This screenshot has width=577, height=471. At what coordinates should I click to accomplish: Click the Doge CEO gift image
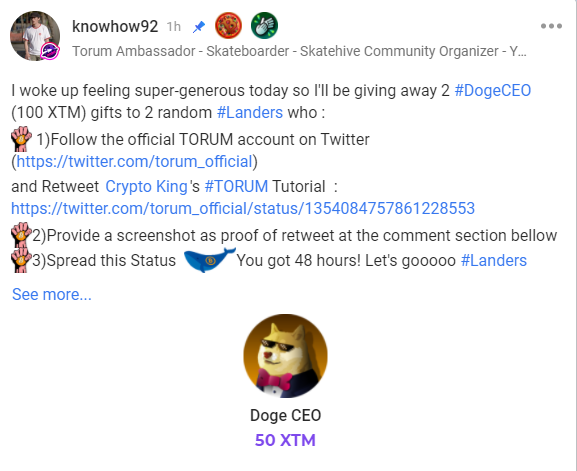(285, 356)
